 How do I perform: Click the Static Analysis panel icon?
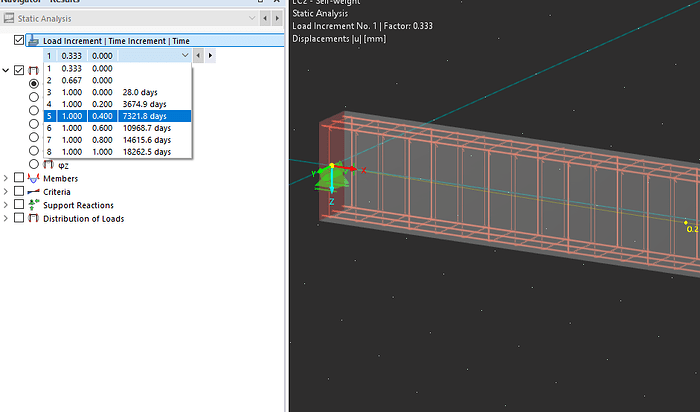pos(8,18)
